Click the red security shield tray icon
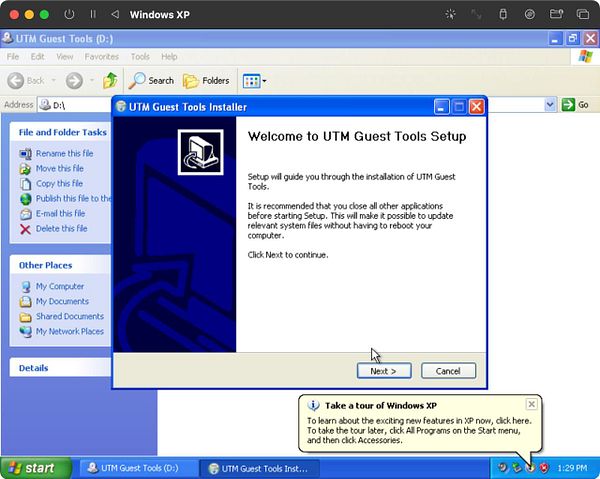600x479 pixels. [x=544, y=468]
